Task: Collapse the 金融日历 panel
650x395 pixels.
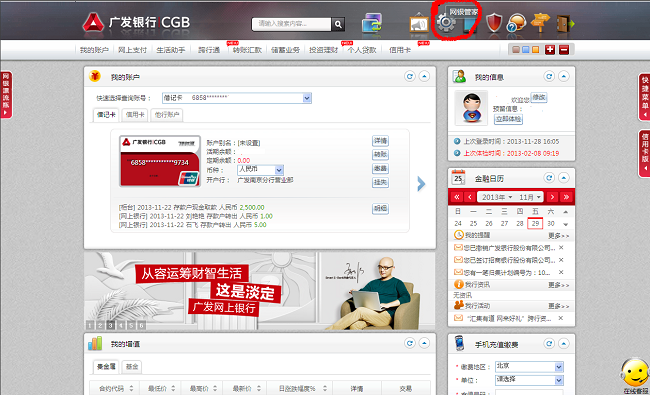Action: (x=563, y=178)
